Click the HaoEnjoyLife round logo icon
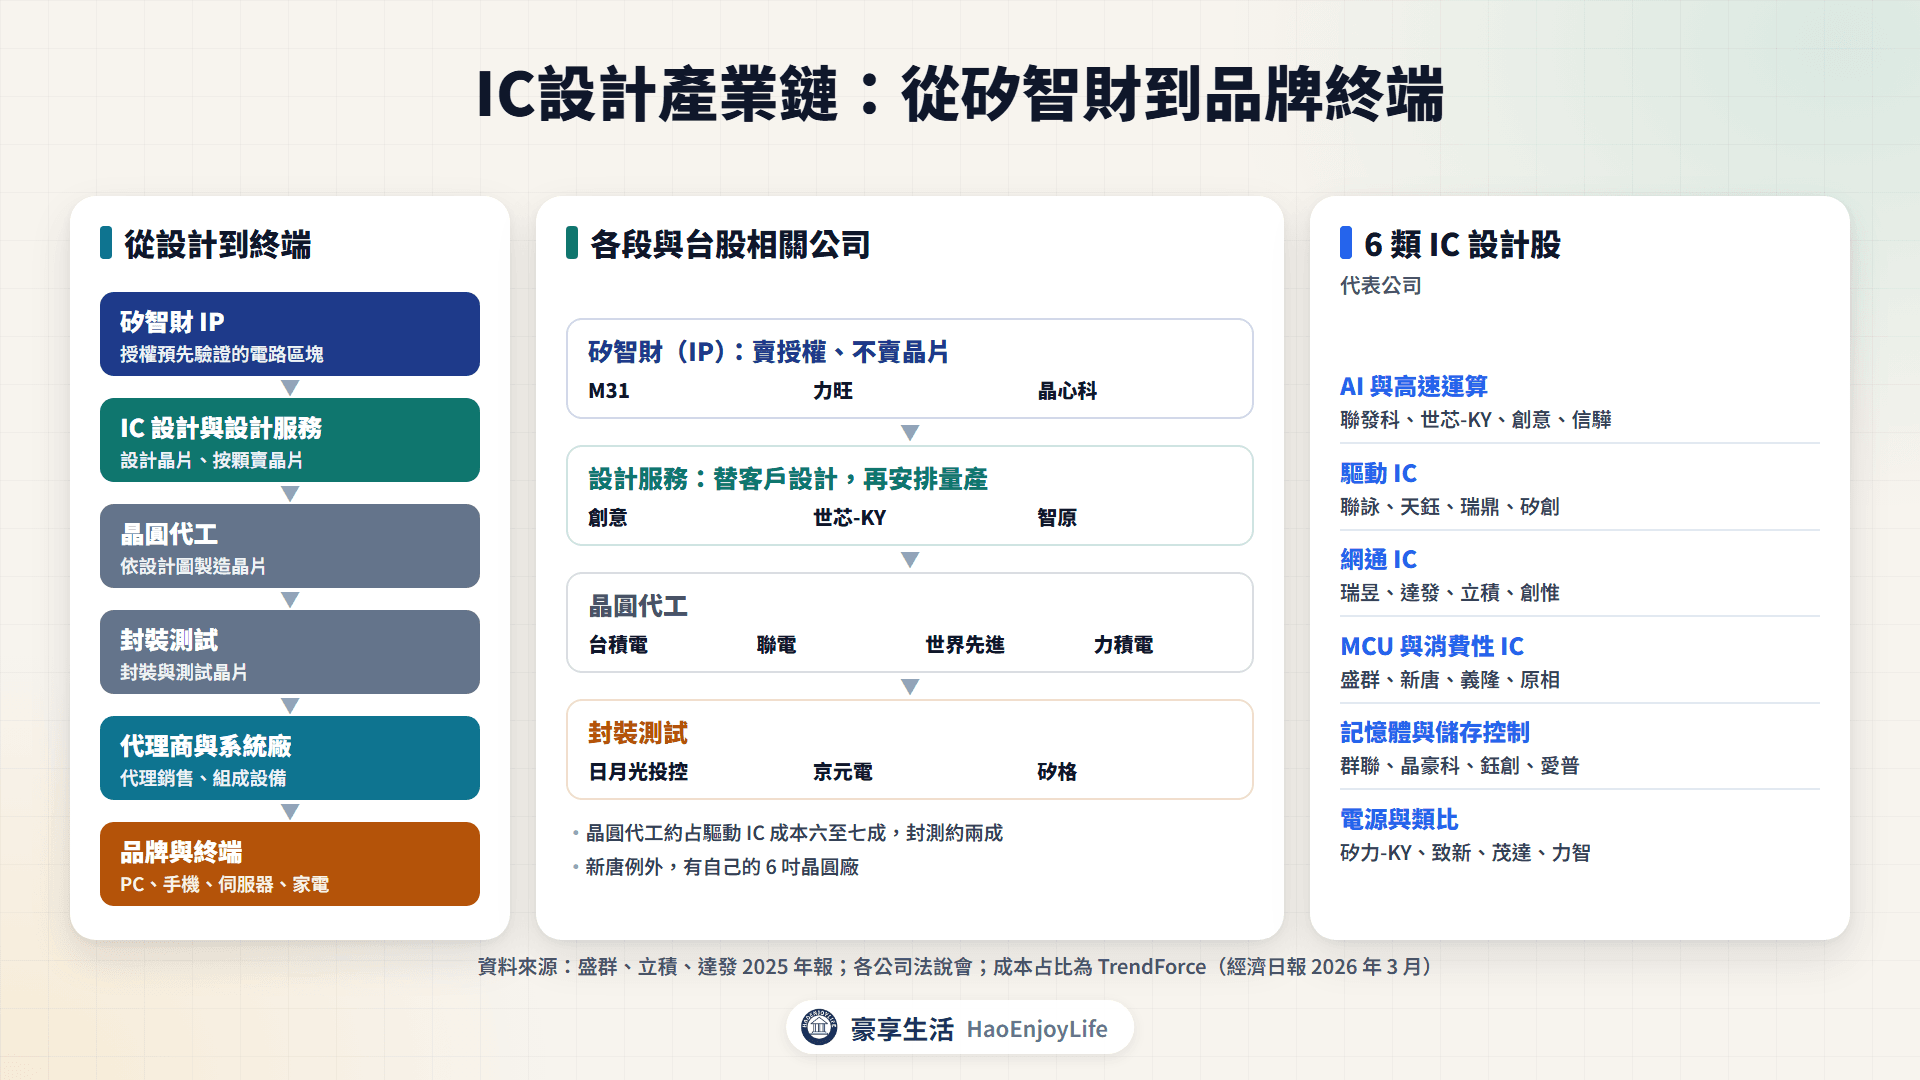The image size is (1920, 1080). coord(819,1027)
